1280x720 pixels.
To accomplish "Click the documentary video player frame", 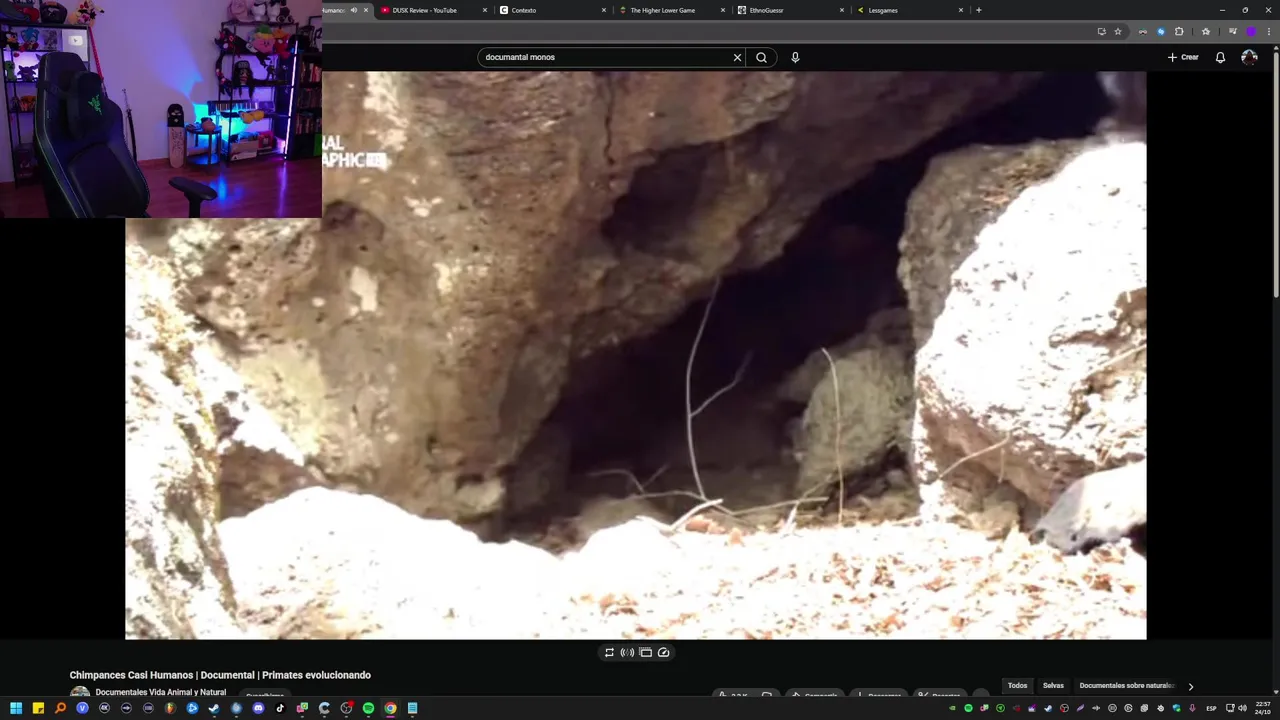I will pos(635,355).
